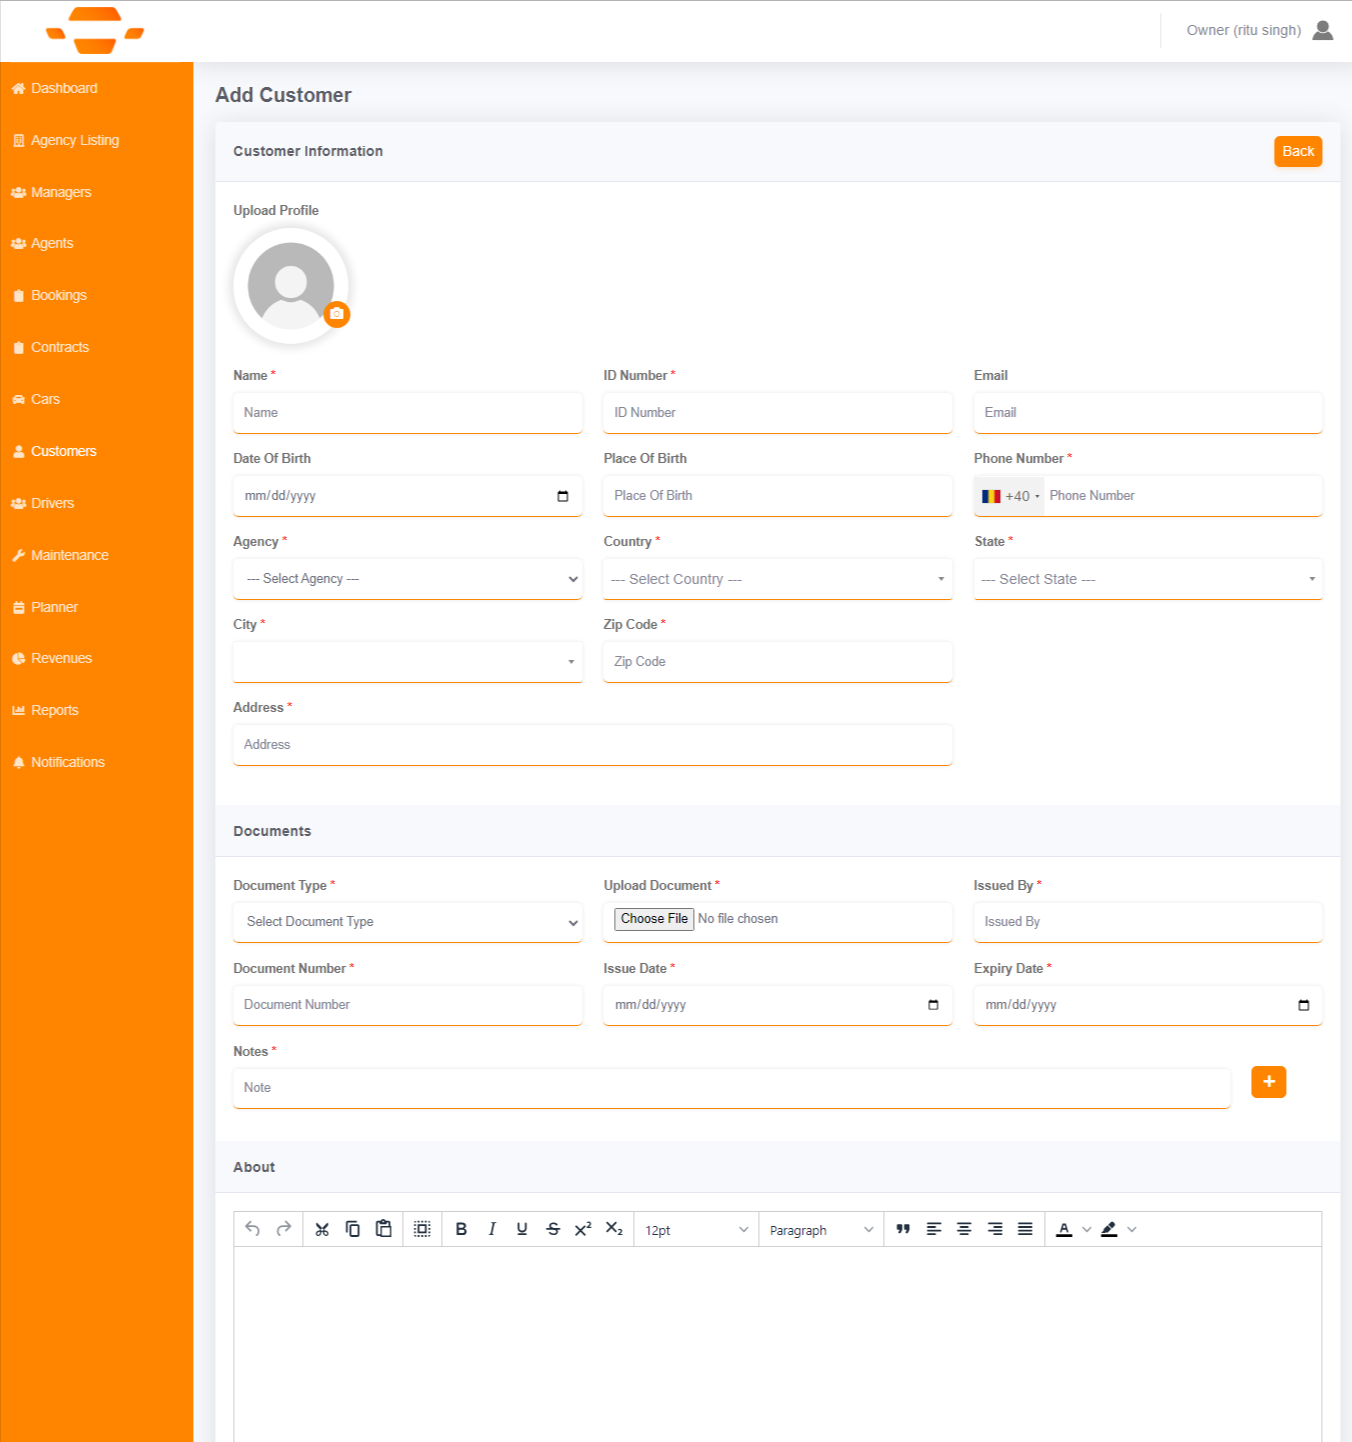
Task: Toggle bold formatting in the About editor
Action: point(461,1229)
